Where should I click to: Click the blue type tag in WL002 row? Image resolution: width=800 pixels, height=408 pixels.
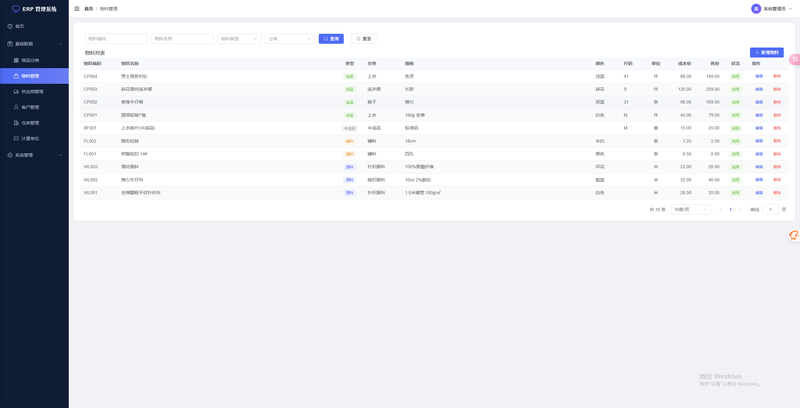[349, 180]
